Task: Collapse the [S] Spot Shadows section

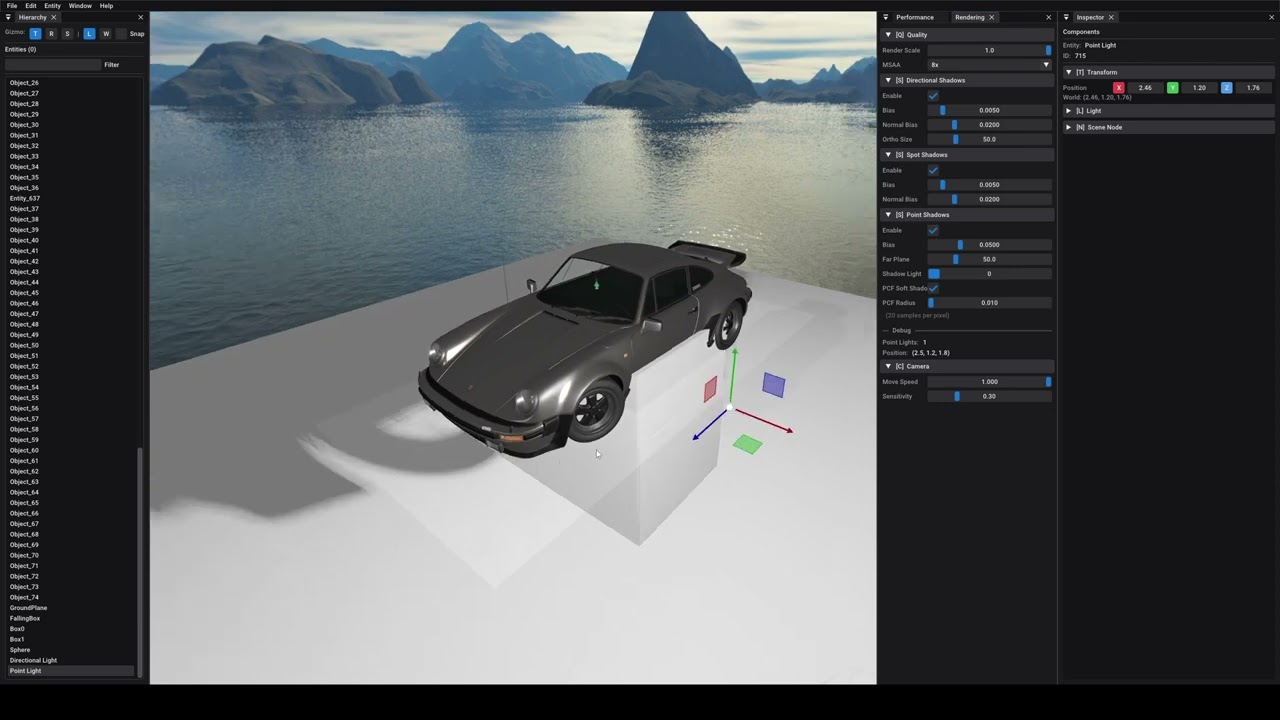Action: click(966, 155)
